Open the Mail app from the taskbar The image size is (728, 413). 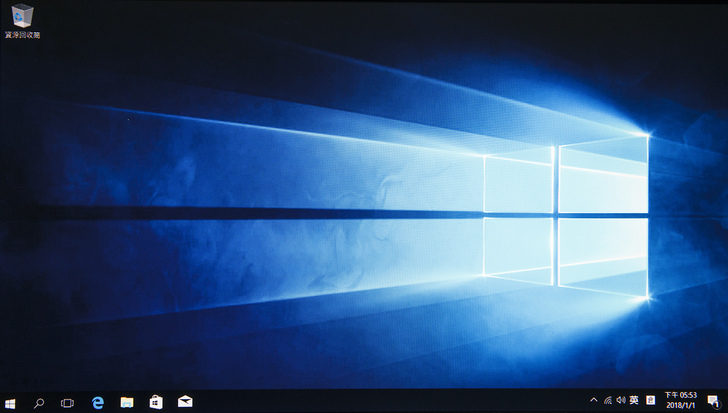[x=185, y=401]
